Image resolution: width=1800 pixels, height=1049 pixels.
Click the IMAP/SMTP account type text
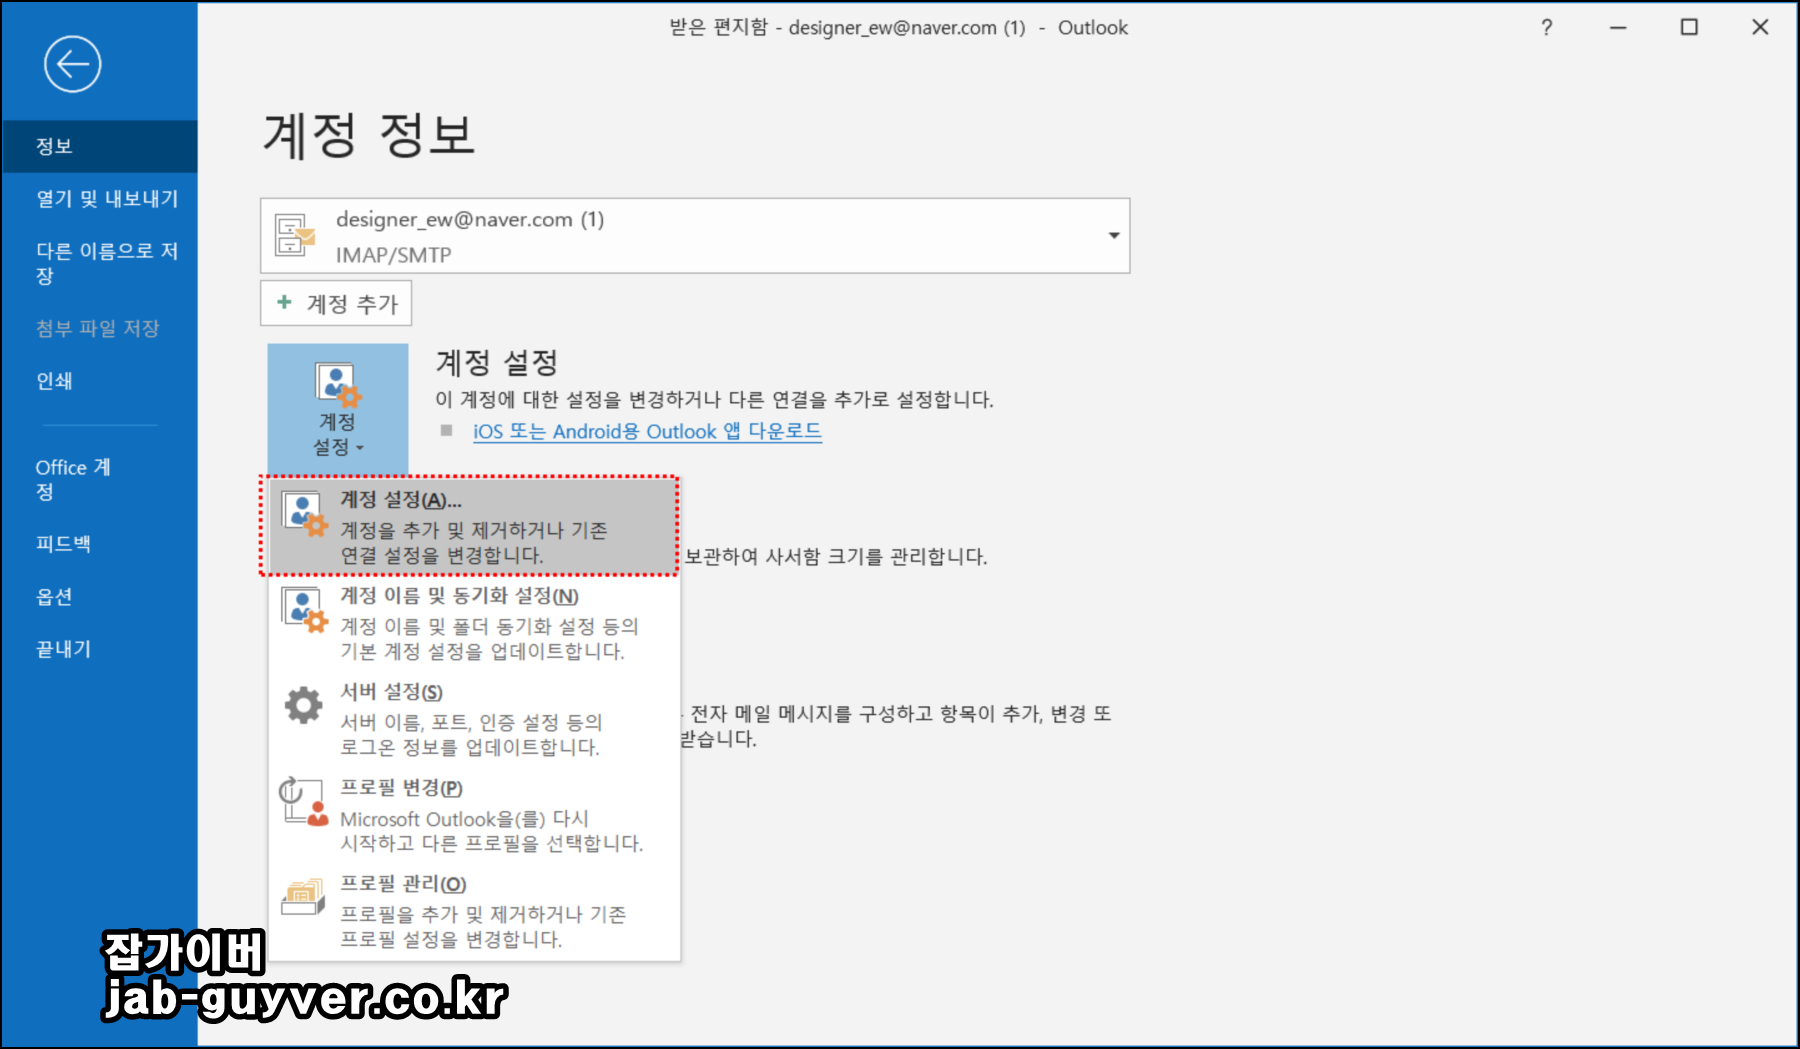click(393, 255)
